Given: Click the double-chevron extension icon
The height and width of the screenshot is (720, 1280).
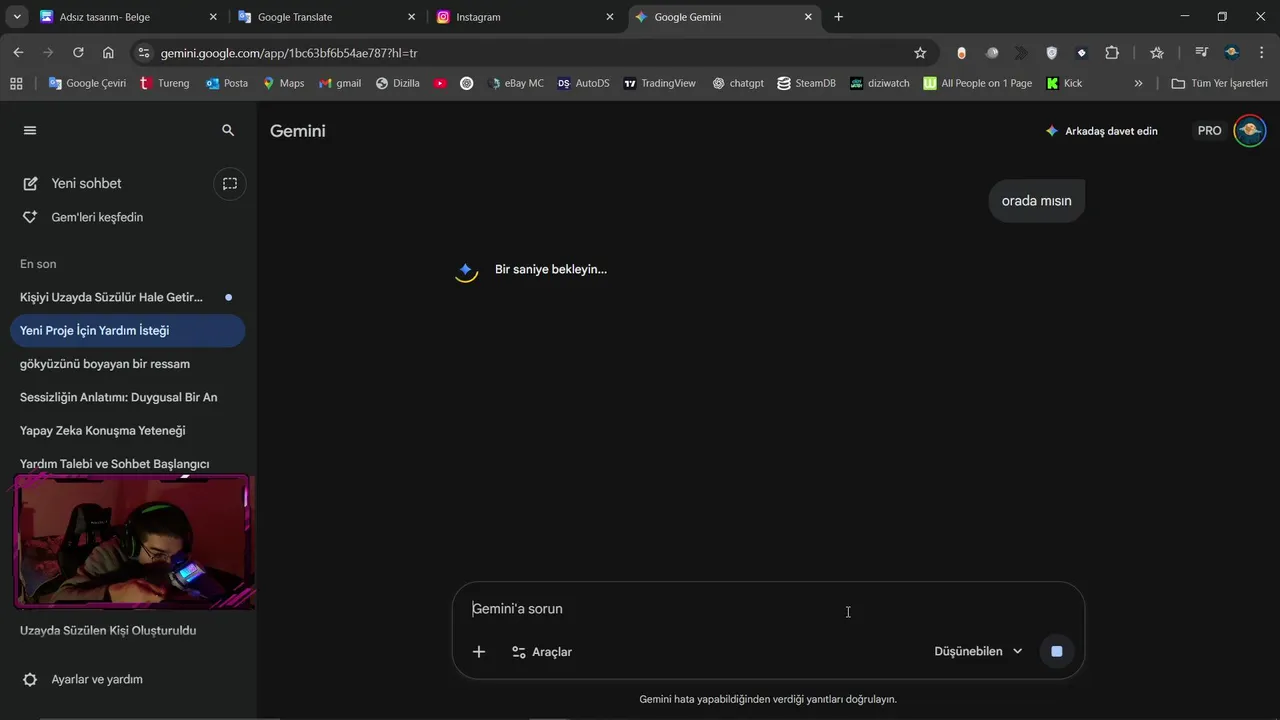Looking at the screenshot, I should [1021, 53].
